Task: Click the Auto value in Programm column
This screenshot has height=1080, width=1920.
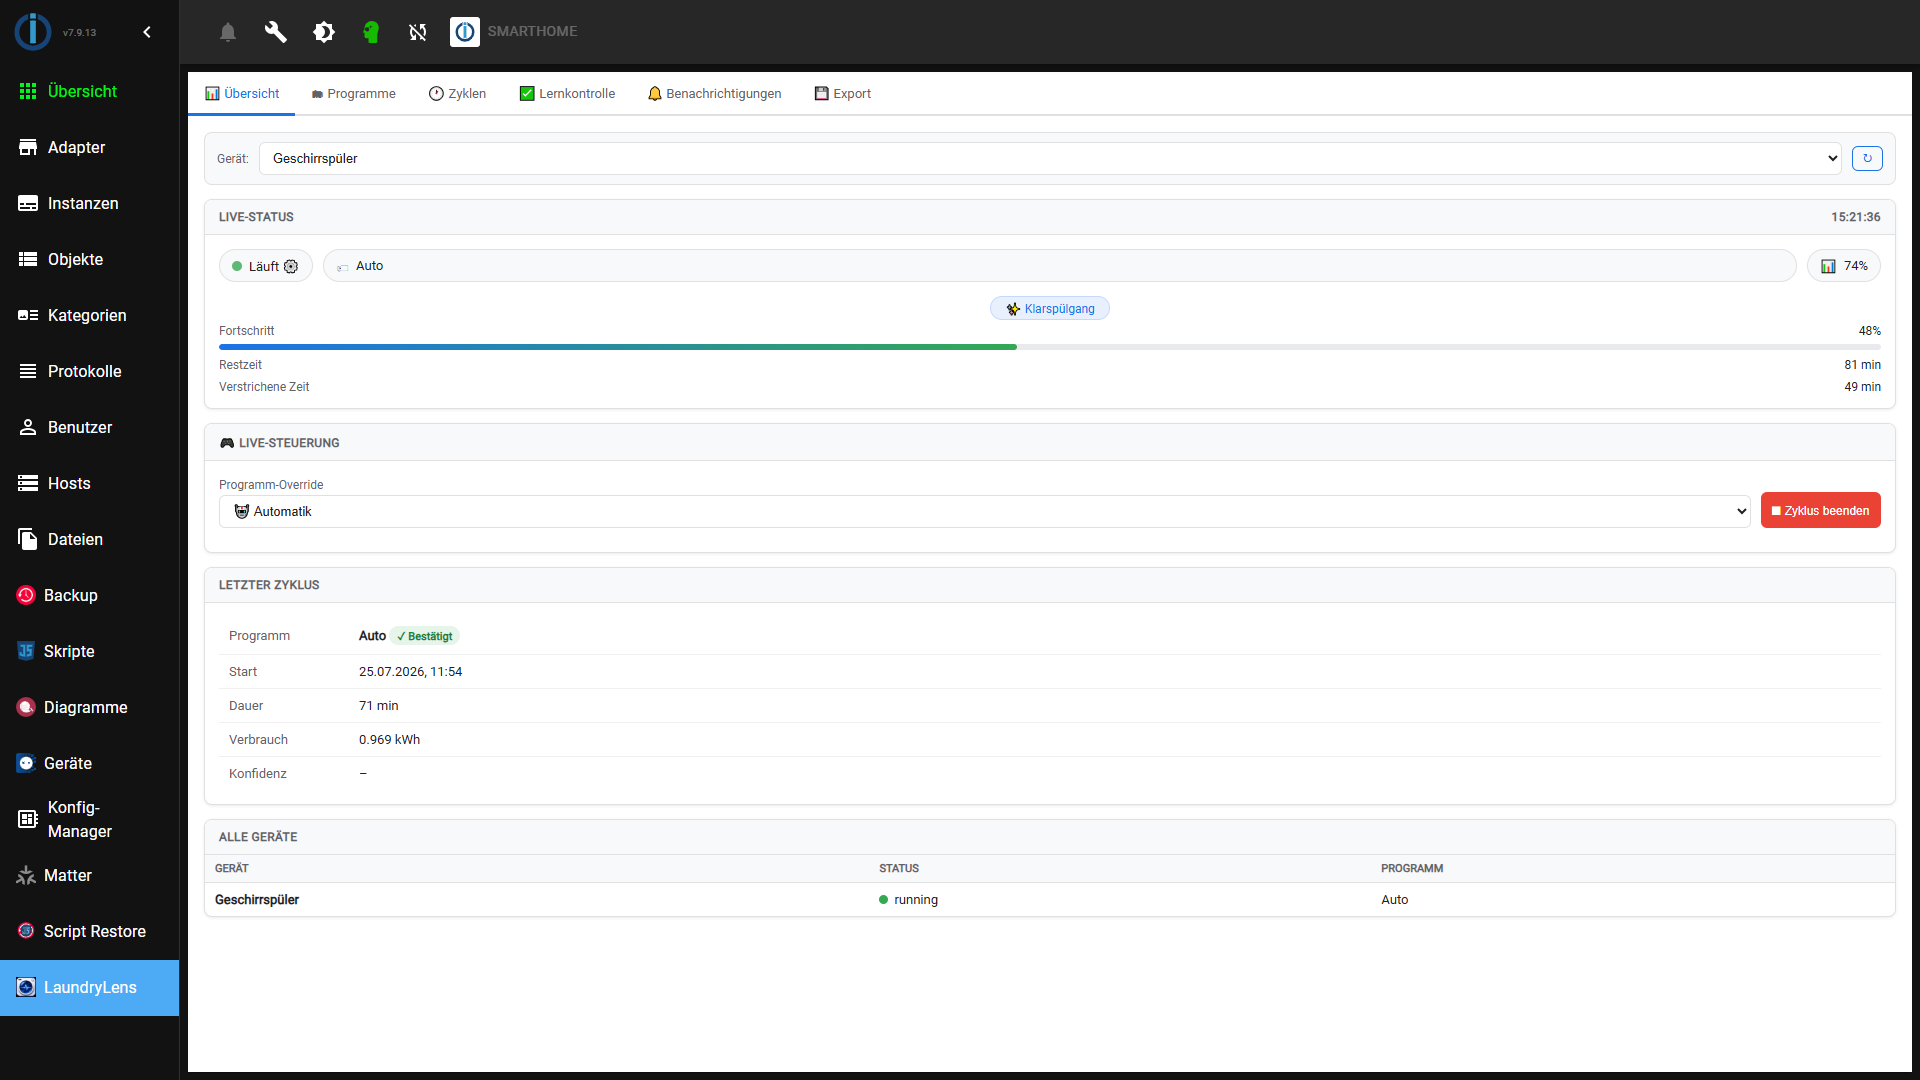Action: [1395, 900]
